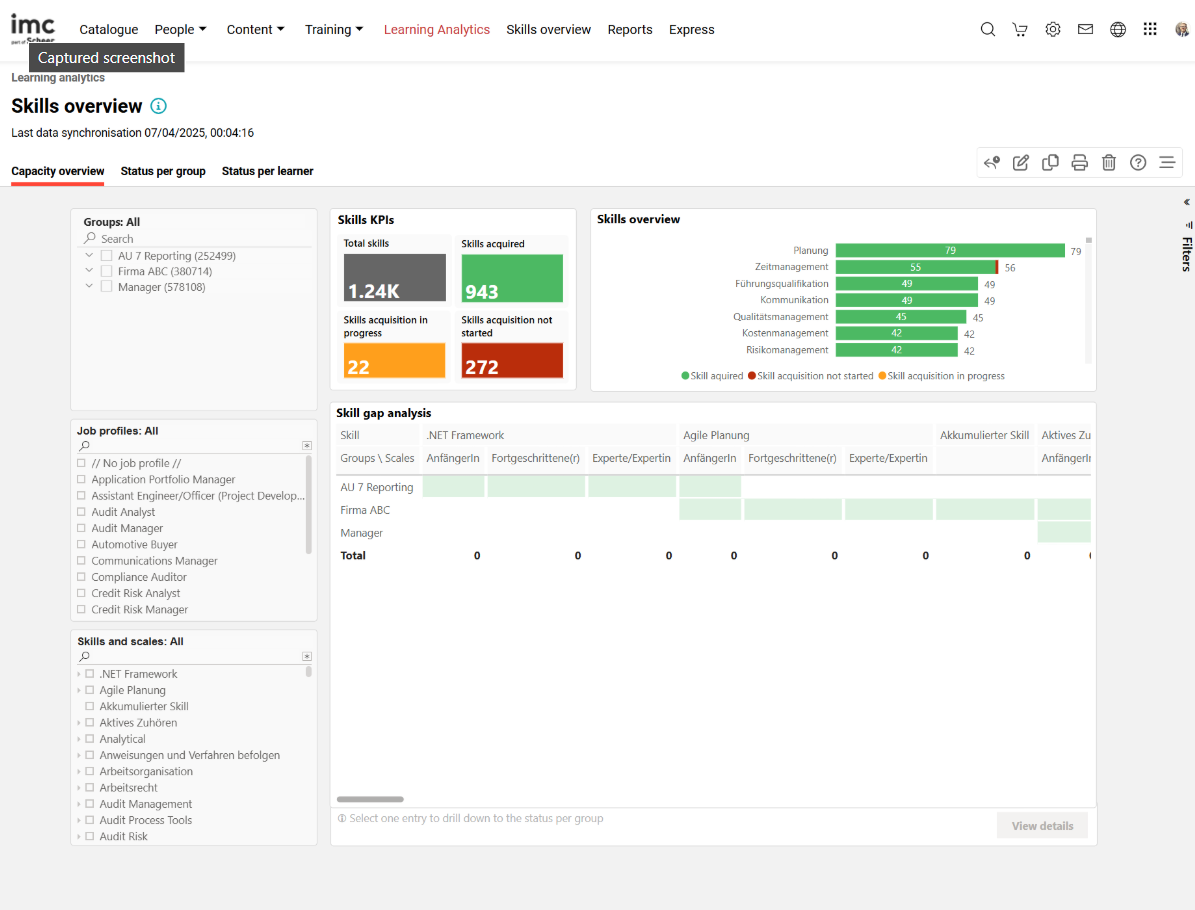Screen dimensions: 1195x910
Task: Click the pencil edit icon in toolbar
Action: tap(1021, 163)
